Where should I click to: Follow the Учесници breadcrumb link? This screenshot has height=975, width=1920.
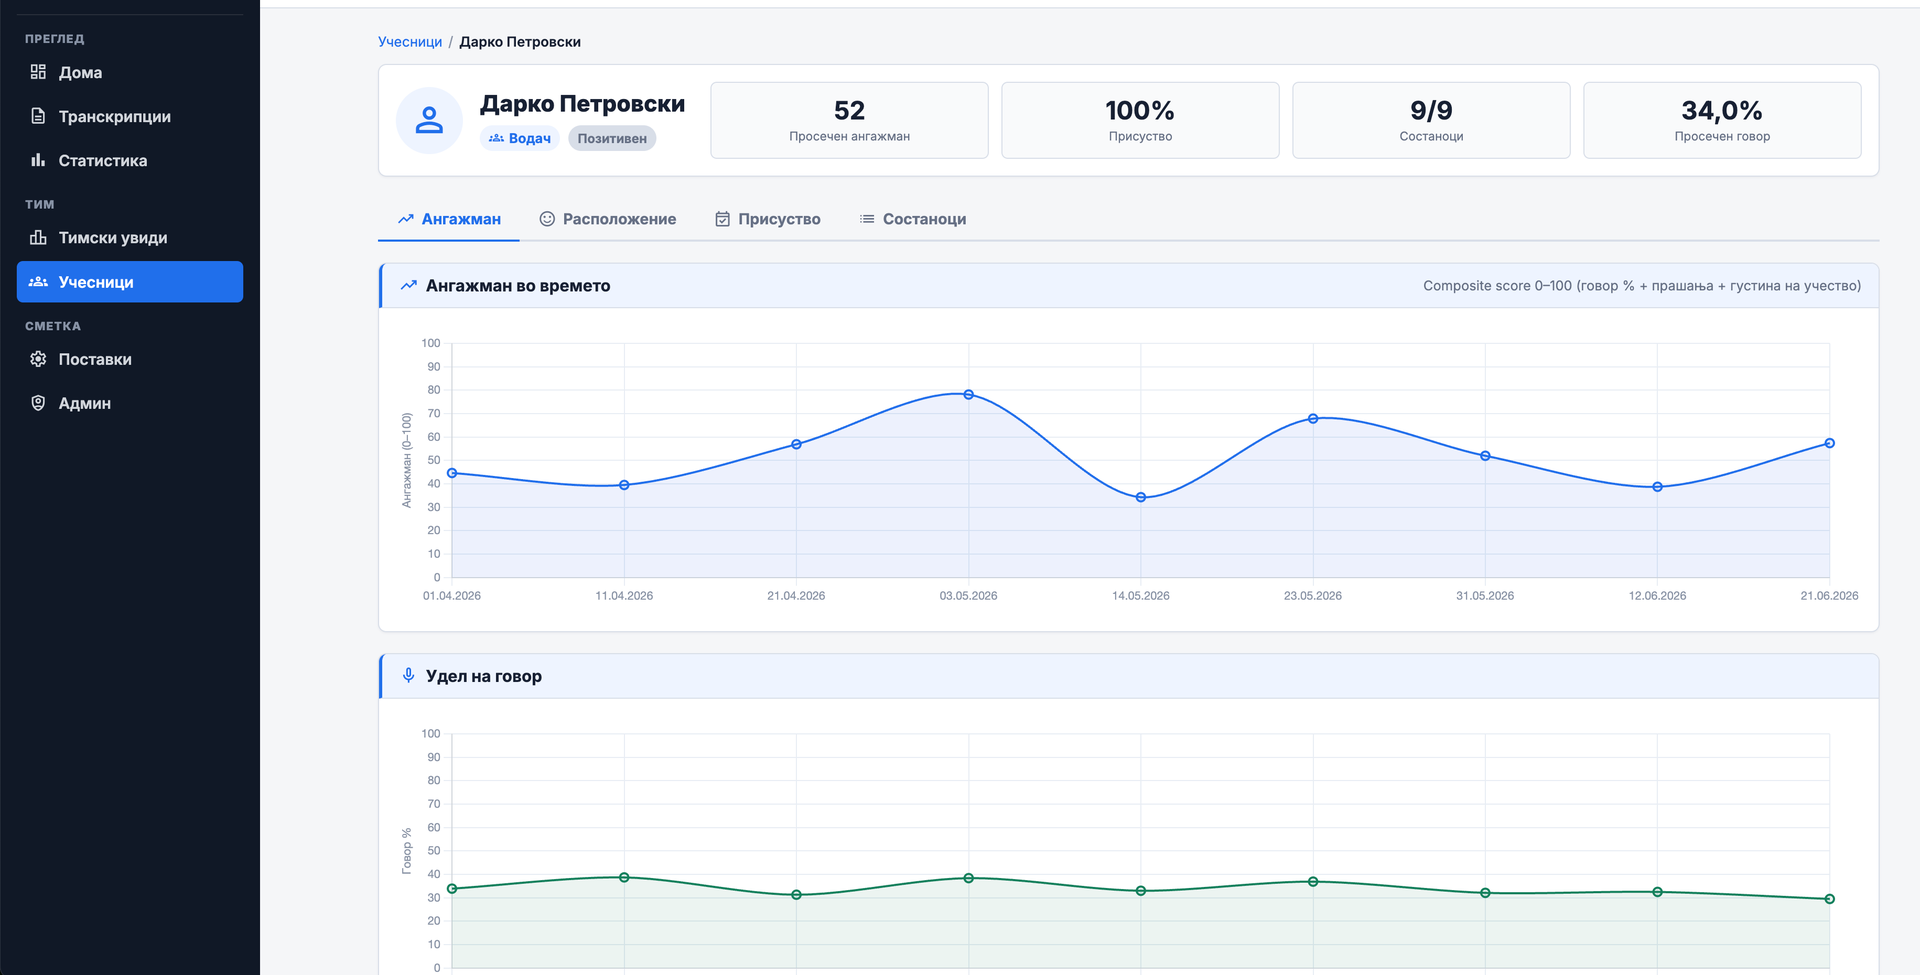tap(410, 42)
